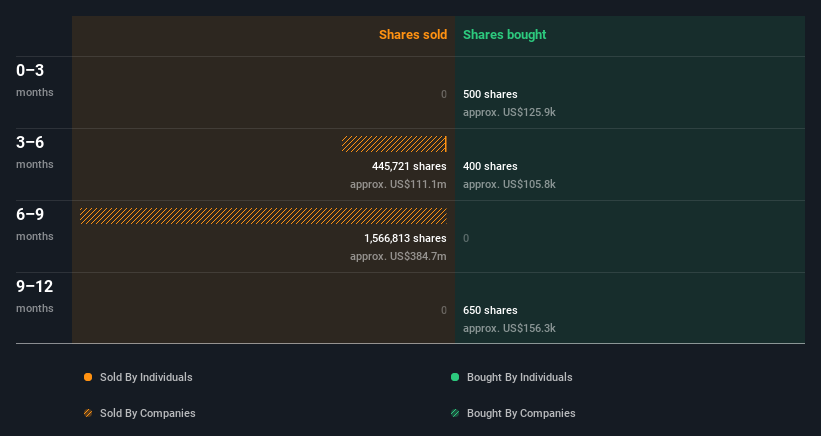Click the 3–6 months row label
This screenshot has height=436, width=821.
35,152
